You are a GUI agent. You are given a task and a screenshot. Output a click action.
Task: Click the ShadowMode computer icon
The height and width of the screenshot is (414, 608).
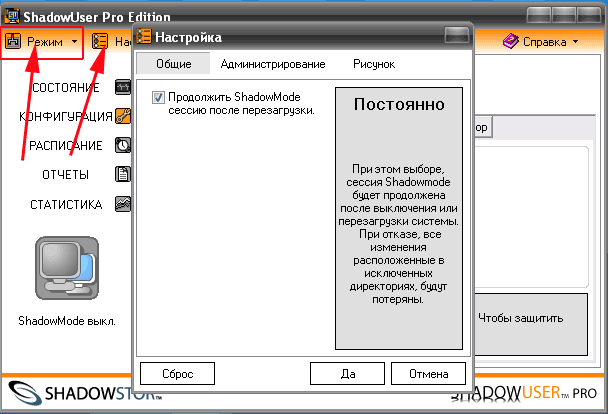click(67, 268)
